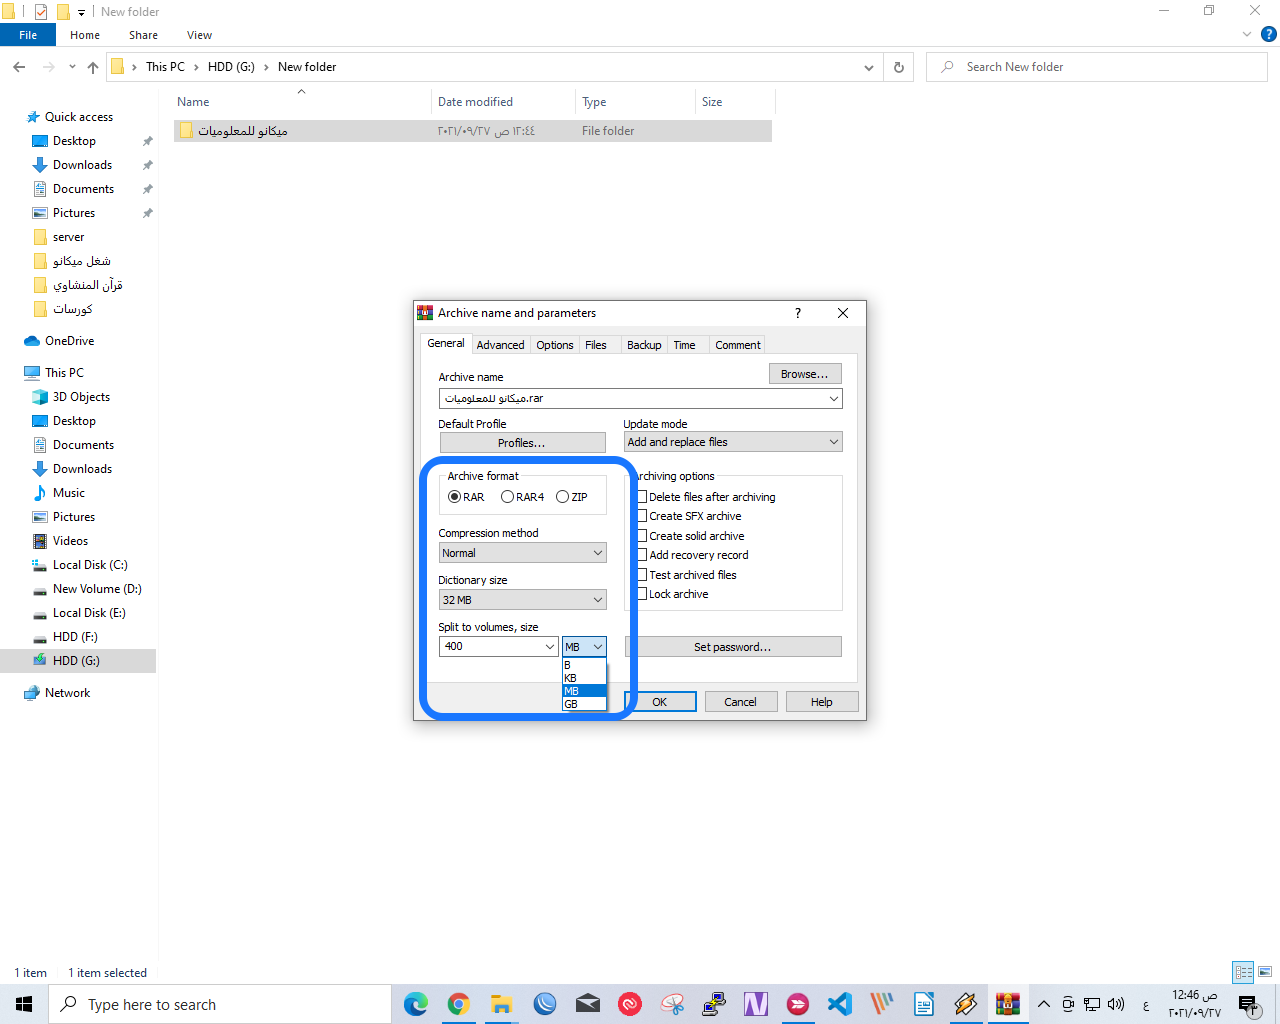Viewport: 1280px width, 1024px height.
Task: Open the Compression method dropdown
Action: click(522, 553)
